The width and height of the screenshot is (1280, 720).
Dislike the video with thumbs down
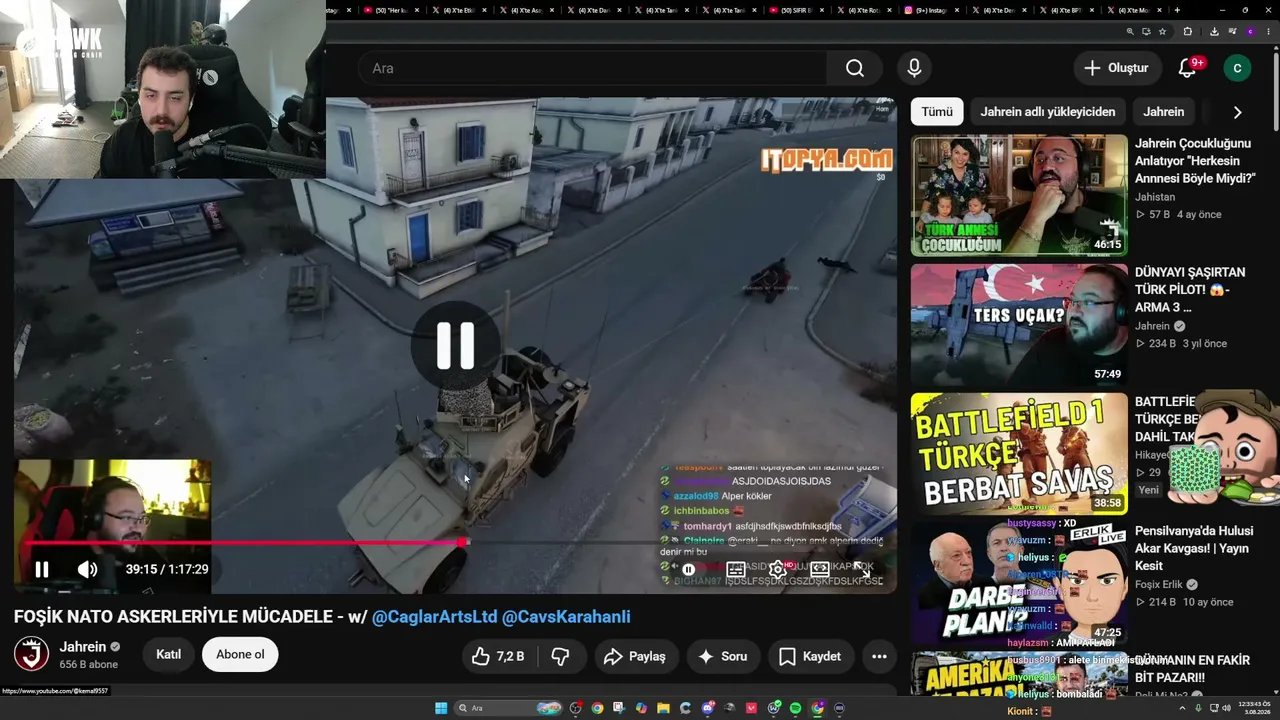click(561, 656)
